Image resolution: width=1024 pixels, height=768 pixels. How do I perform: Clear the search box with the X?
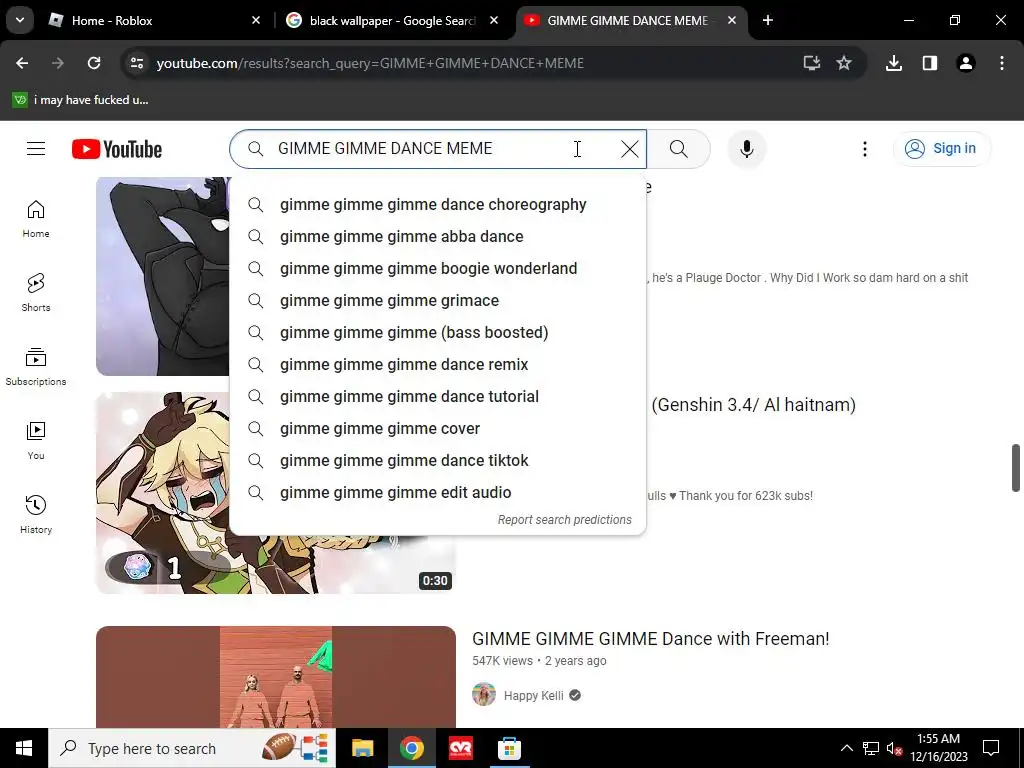pyautogui.click(x=630, y=149)
